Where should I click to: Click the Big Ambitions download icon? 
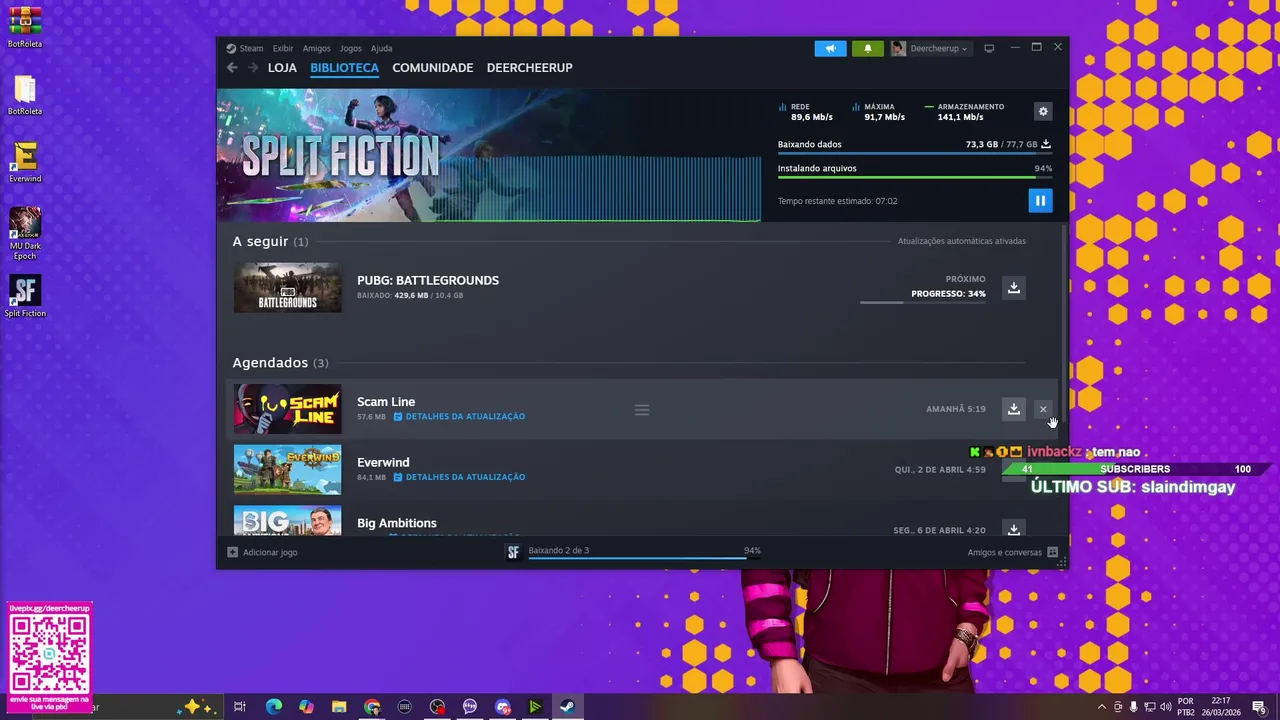pyautogui.click(x=1013, y=529)
